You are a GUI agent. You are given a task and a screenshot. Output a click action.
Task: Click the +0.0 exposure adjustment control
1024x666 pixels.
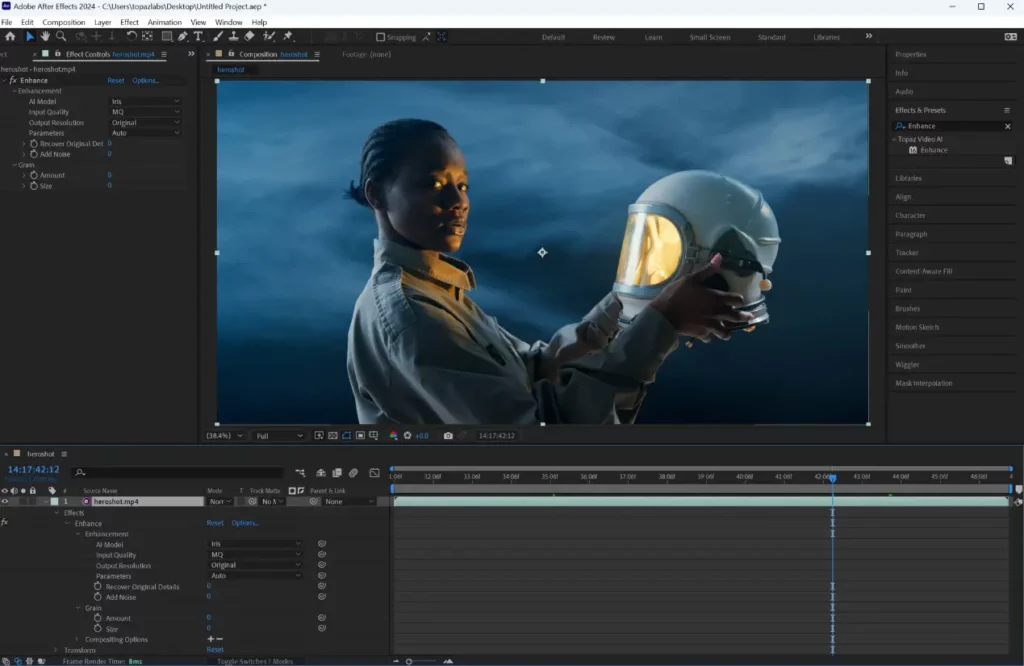(422, 435)
